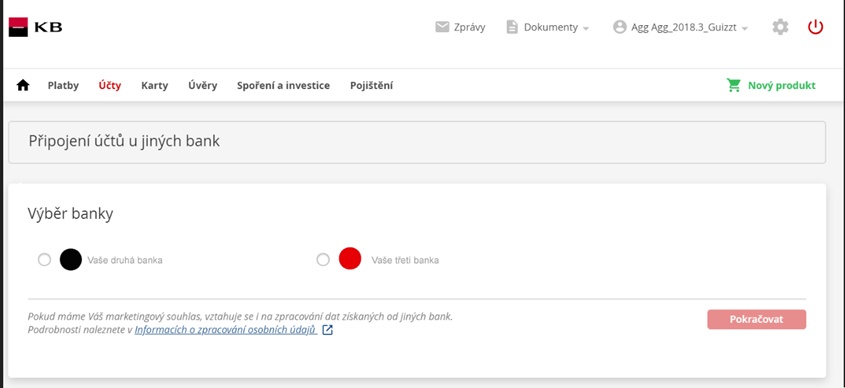Select the Vaše druhá banka radio button
This screenshot has width=845, height=388.
pos(44,260)
